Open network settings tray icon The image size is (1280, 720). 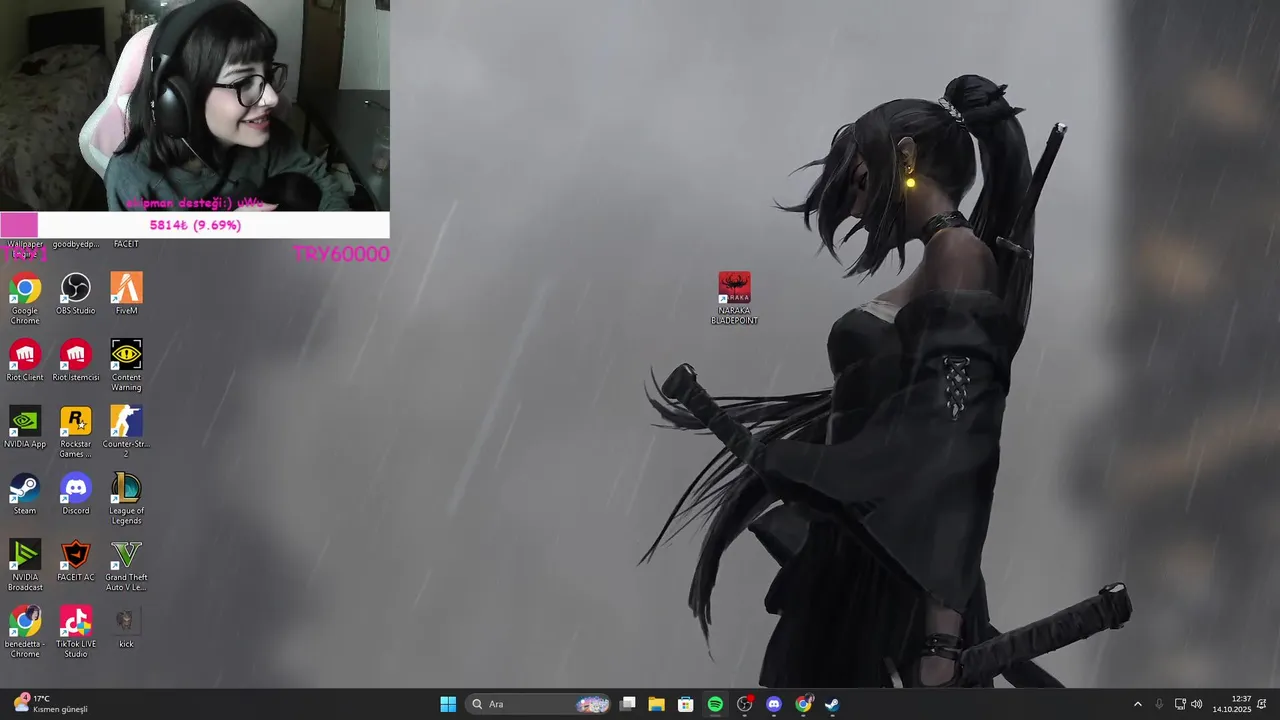1180,704
